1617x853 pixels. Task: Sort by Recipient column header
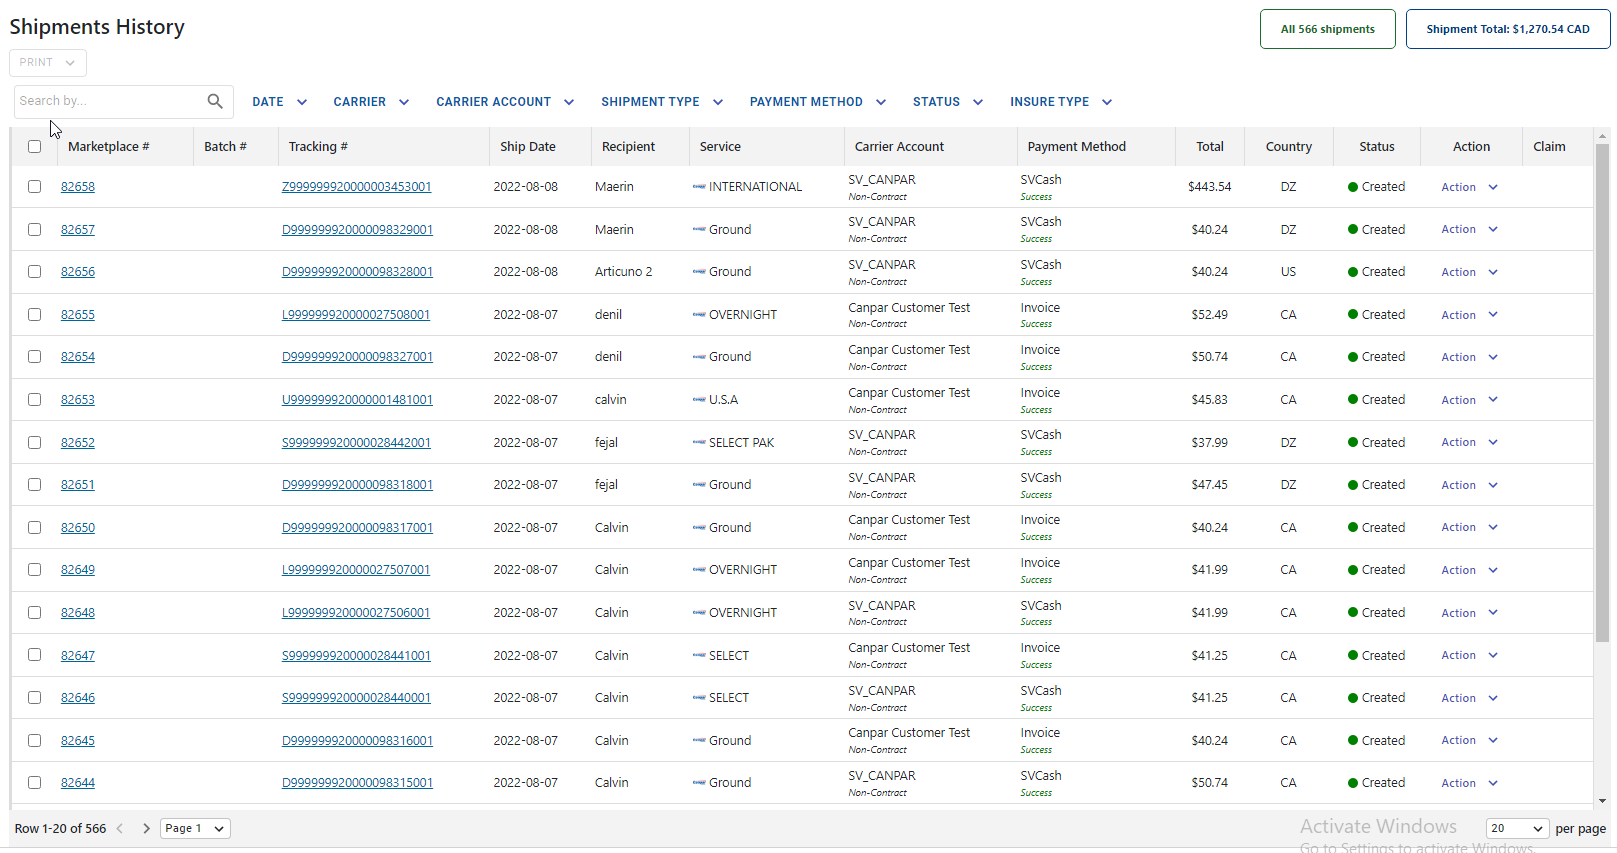[x=628, y=146]
